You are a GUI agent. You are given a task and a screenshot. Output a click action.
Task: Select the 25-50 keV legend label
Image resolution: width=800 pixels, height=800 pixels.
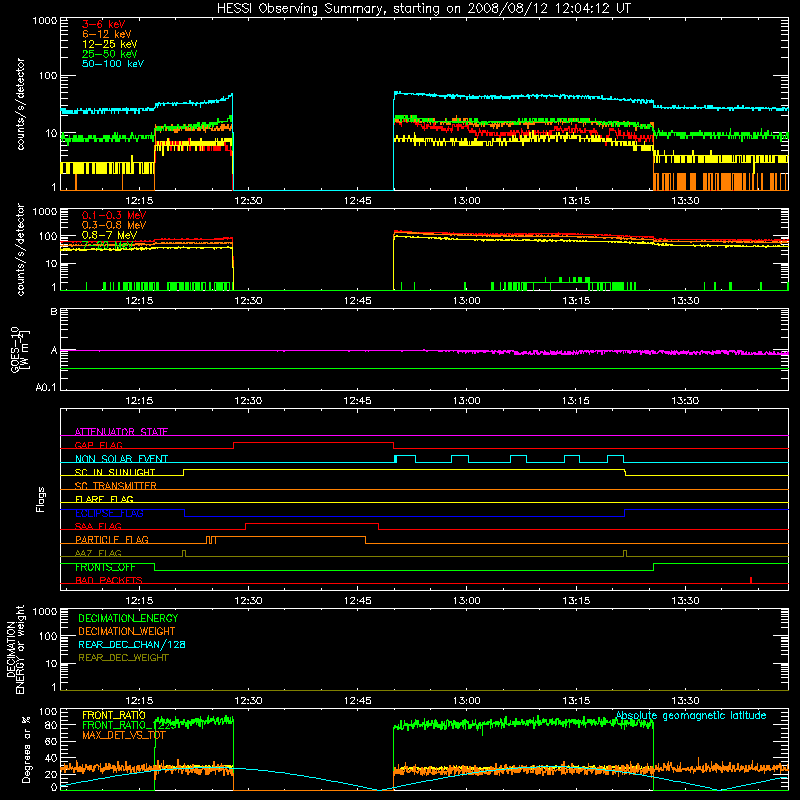coord(110,54)
